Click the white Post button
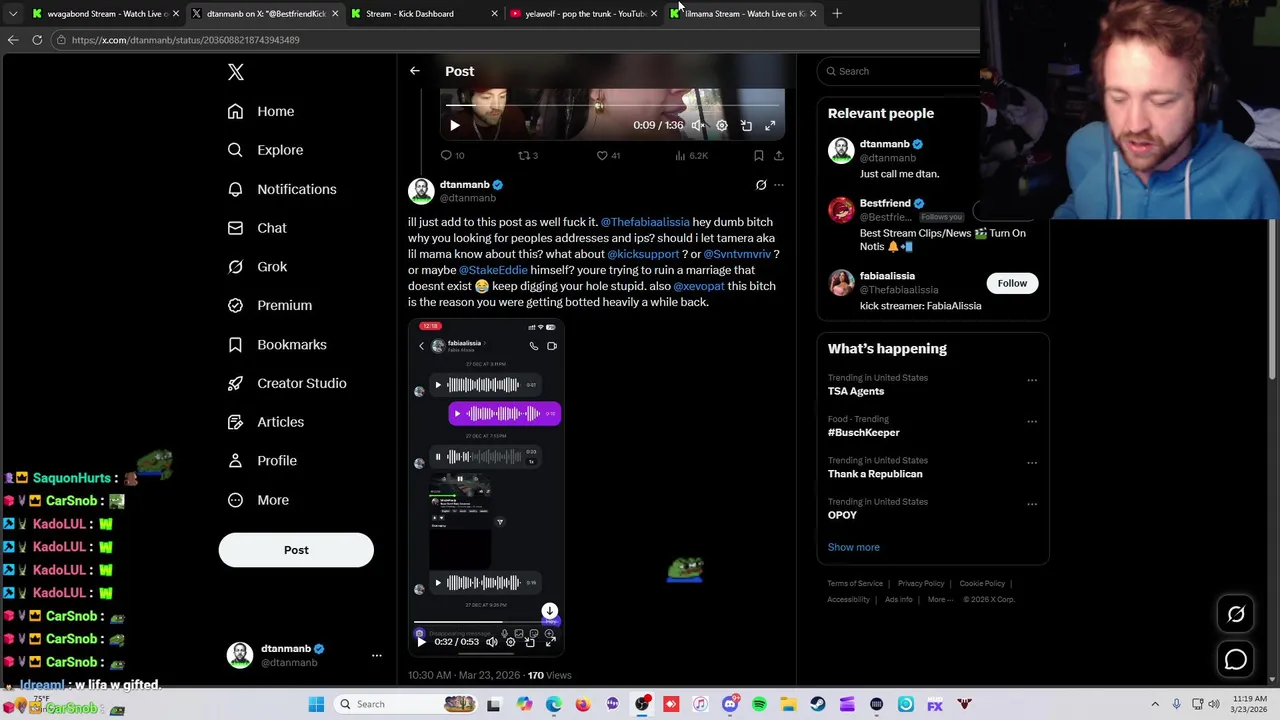 (x=296, y=550)
